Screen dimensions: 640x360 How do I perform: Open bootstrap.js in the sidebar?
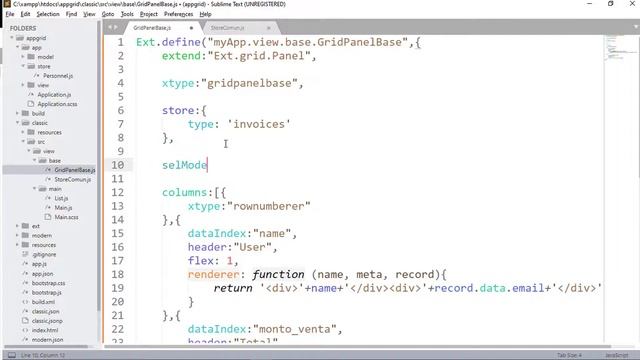[47, 292]
